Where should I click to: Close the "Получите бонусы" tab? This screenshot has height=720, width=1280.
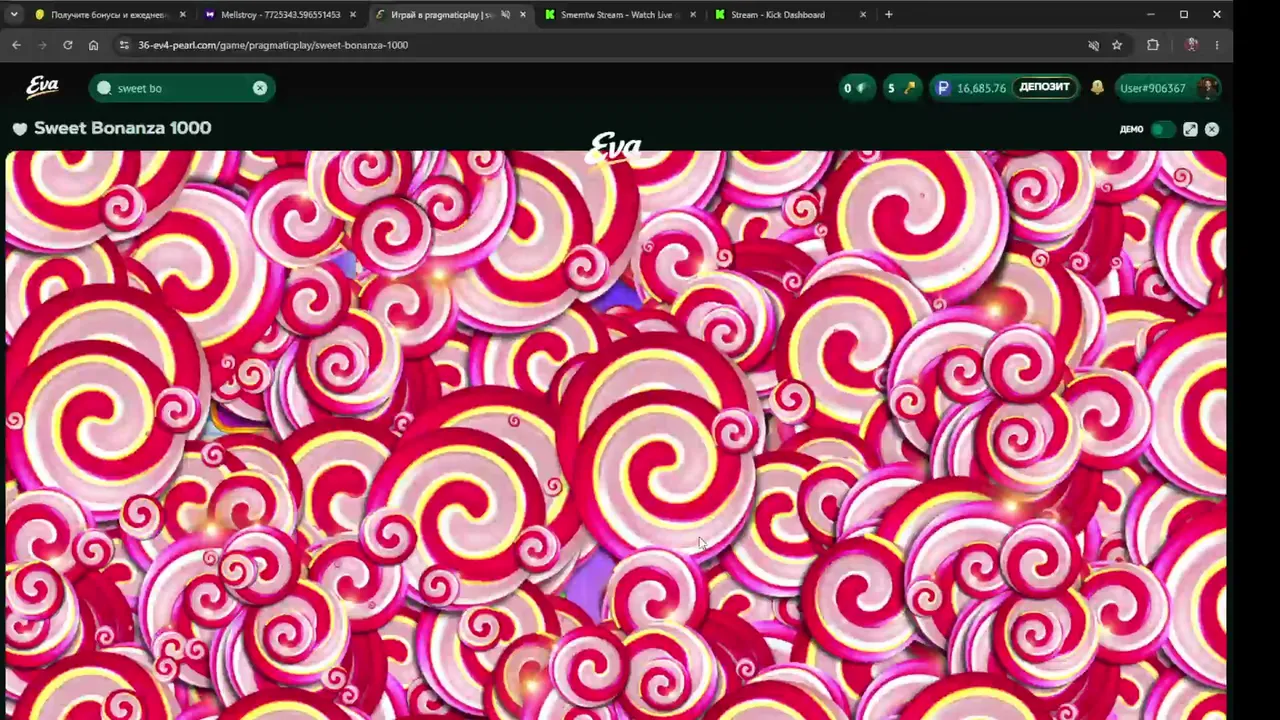coord(182,15)
